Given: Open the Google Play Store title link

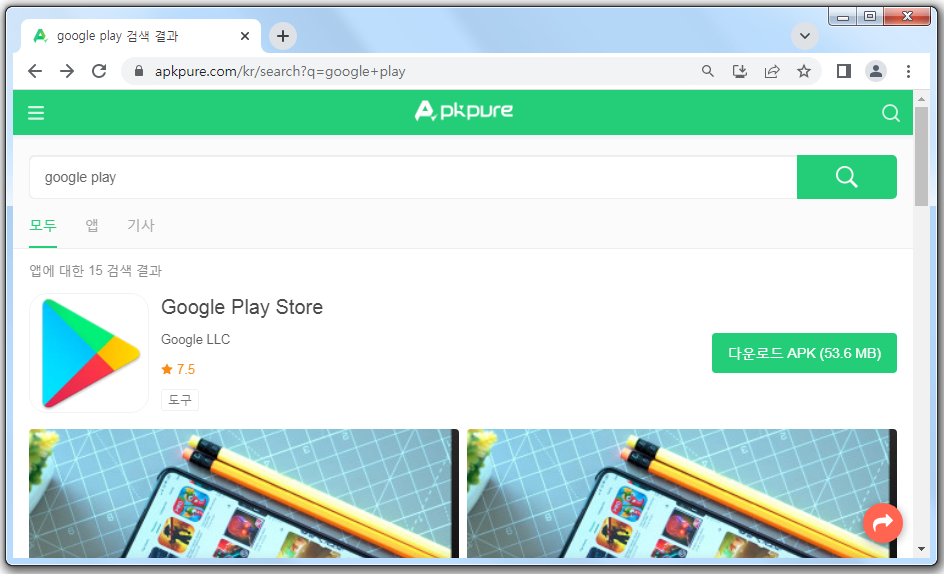Looking at the screenshot, I should (242, 307).
